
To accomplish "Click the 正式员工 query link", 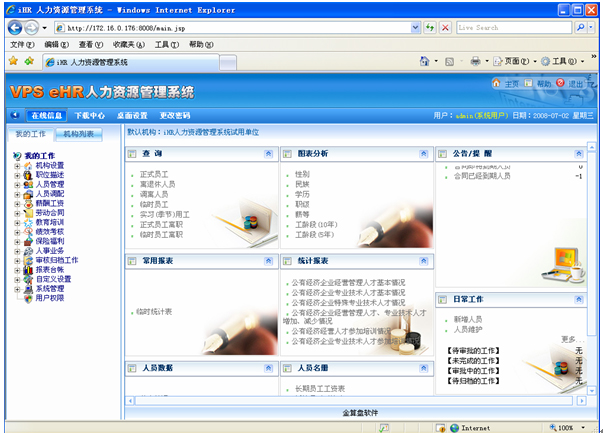I will [157, 174].
